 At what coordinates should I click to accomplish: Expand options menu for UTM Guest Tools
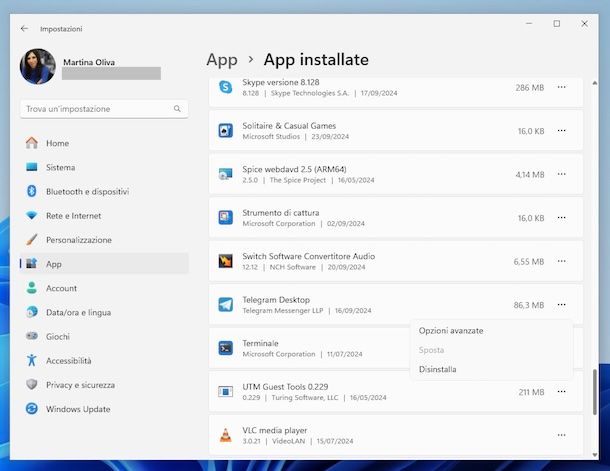[562, 392]
